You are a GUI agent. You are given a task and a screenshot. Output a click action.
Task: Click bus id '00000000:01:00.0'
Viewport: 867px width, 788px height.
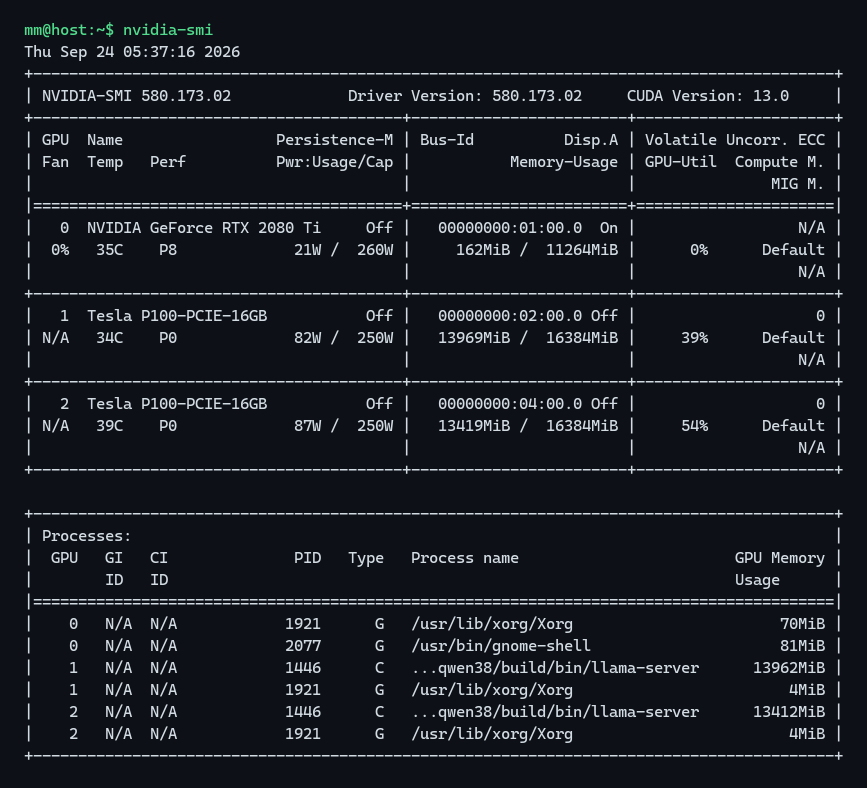[510, 228]
